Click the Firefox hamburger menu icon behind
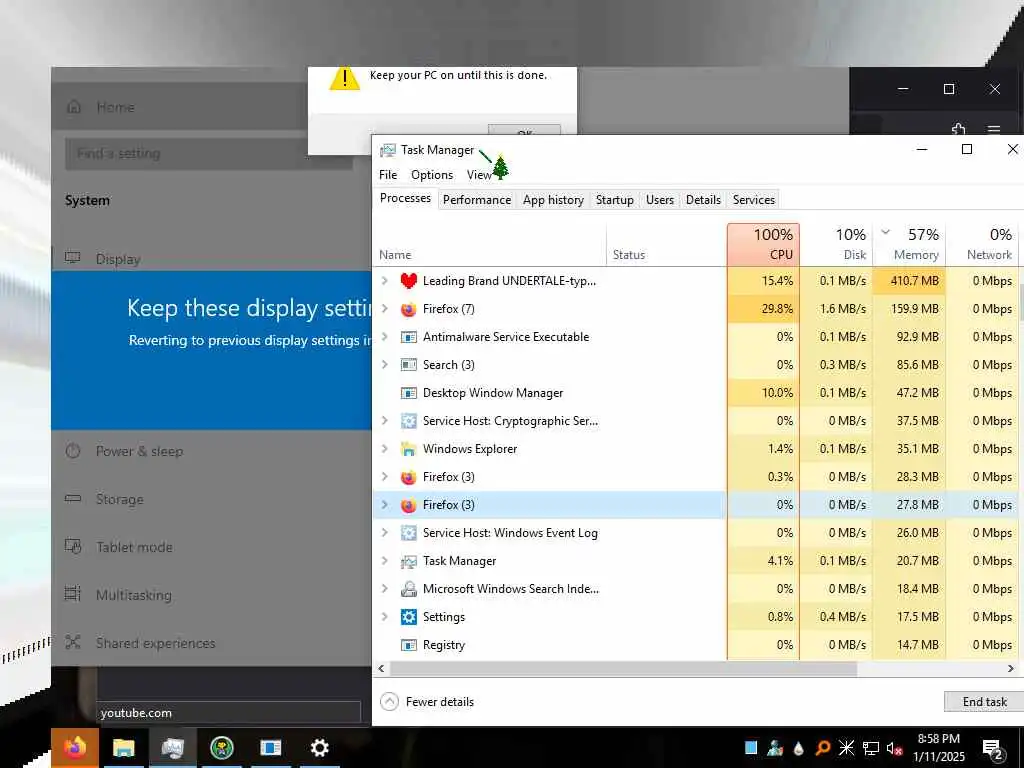Screen dimensions: 1024x768 pyautogui.click(x=993, y=129)
